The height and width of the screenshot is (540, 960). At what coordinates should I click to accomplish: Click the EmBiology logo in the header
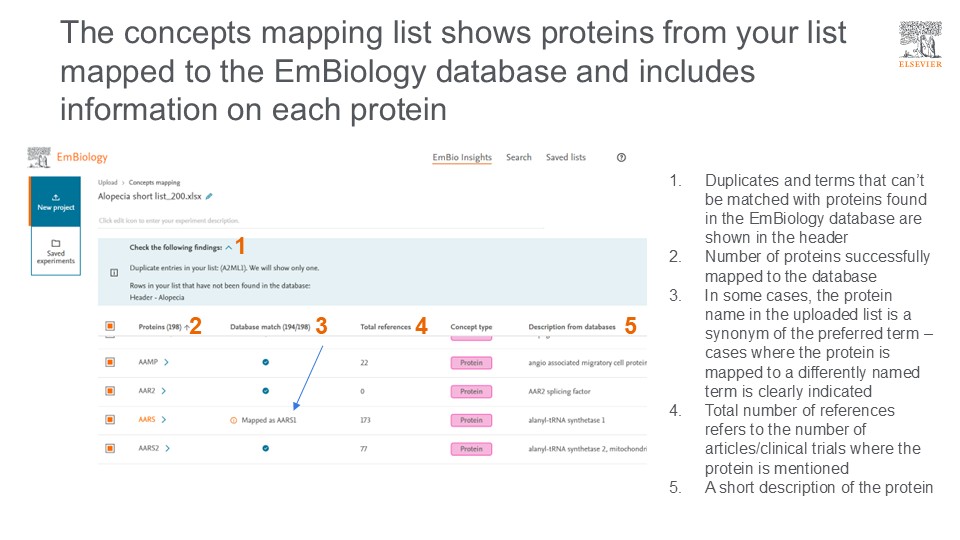click(68, 157)
